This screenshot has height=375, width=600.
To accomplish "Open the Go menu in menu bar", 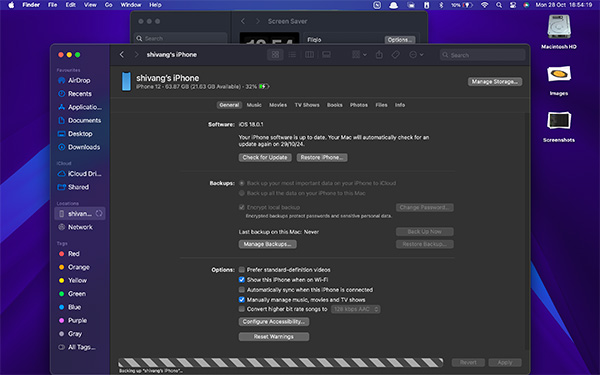I will point(109,5).
